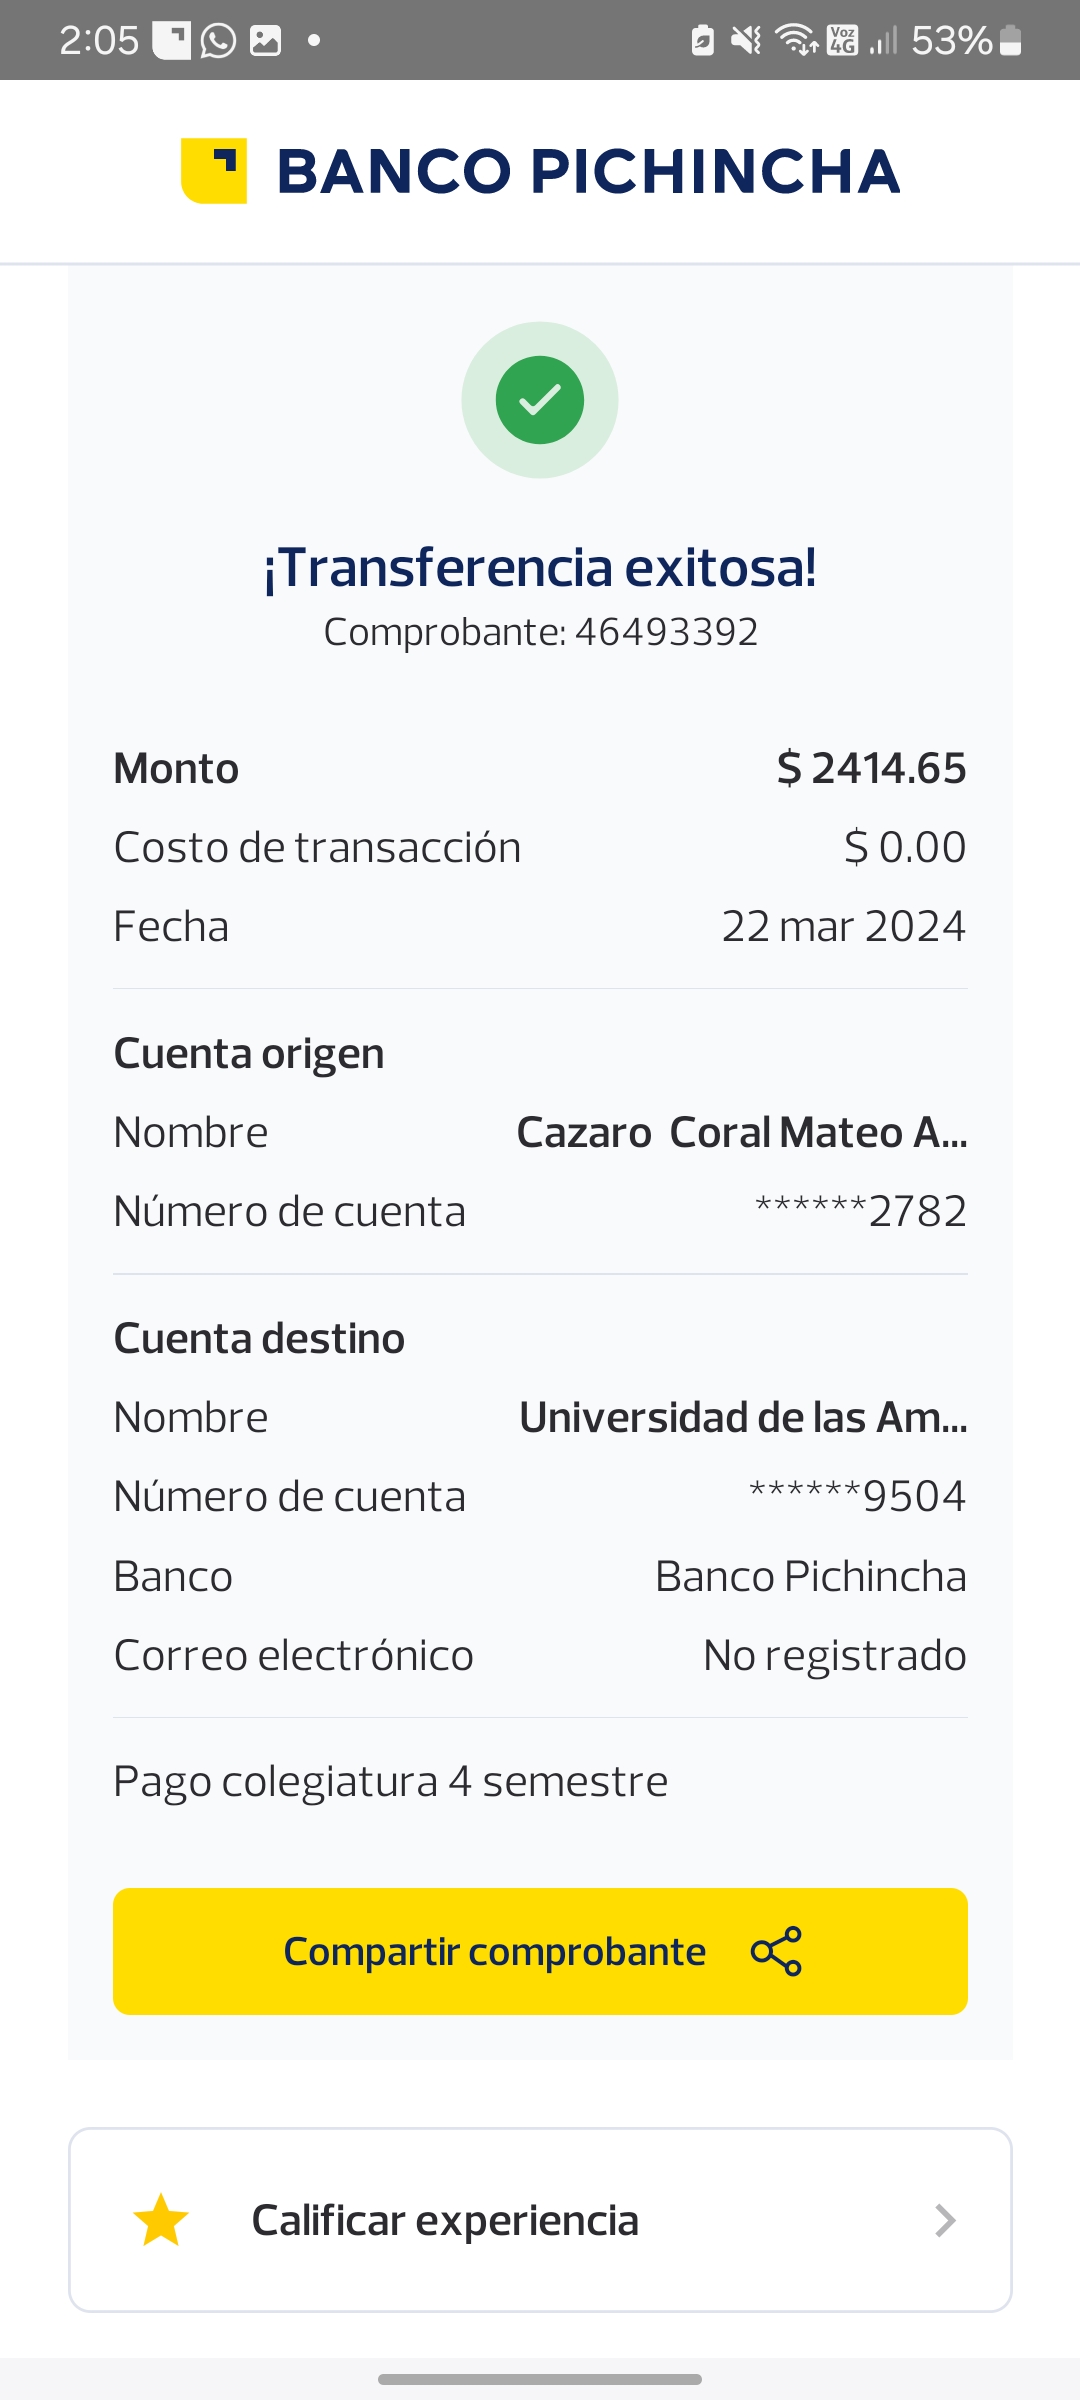Screen dimensions: 1080x2400
Task: Tap the truncated destination name Universidad de las Am...
Action: click(x=743, y=1418)
